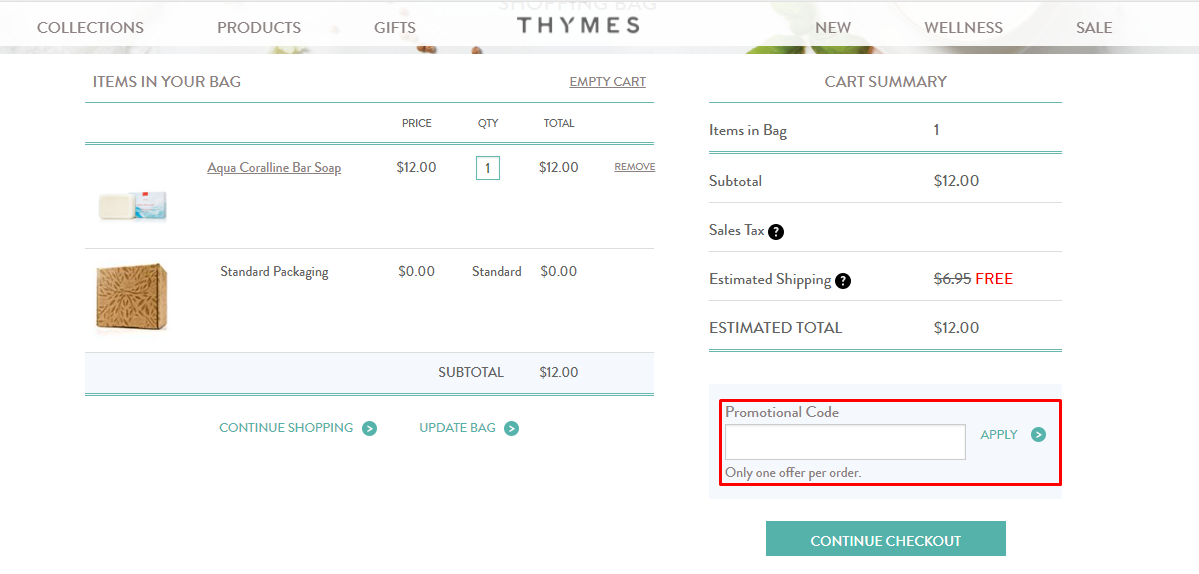1199x574 pixels.
Task: Focus the quantity field for bar soap
Action: click(488, 168)
